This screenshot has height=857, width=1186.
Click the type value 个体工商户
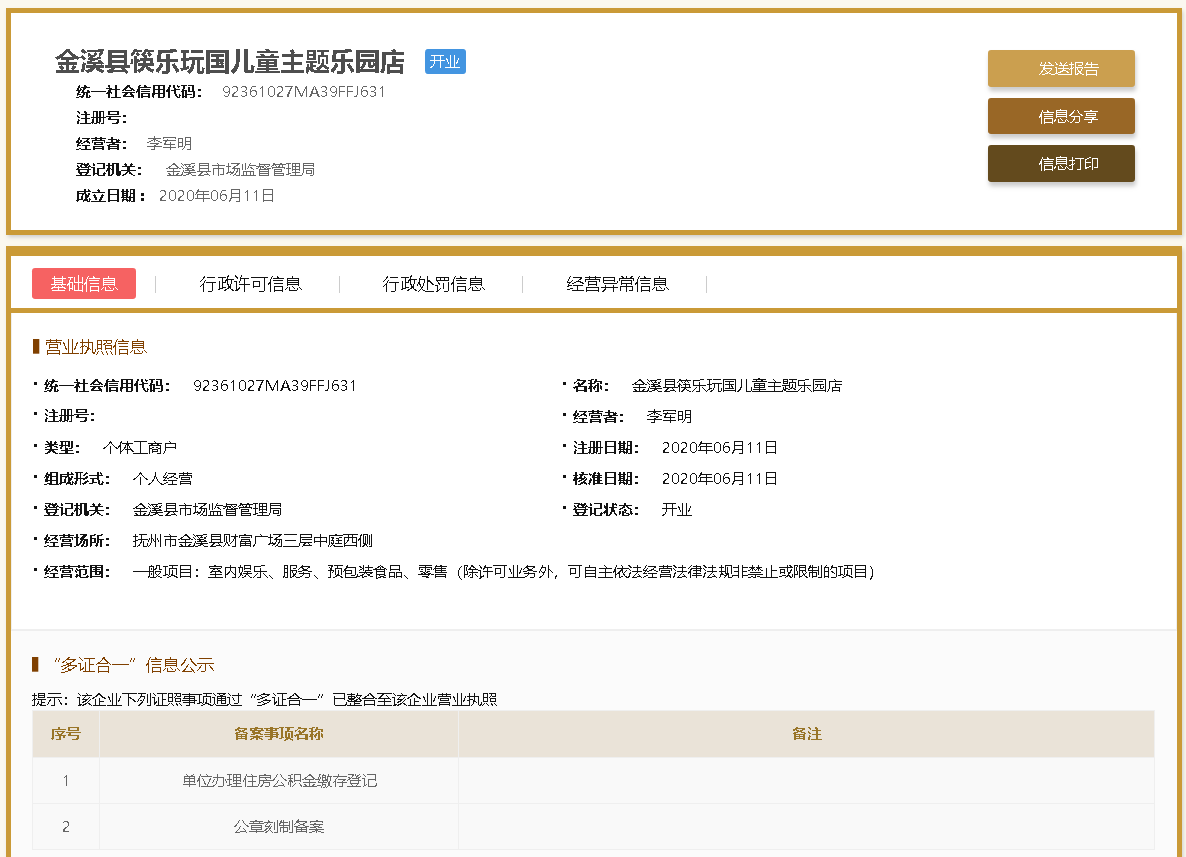pyautogui.click(x=139, y=448)
